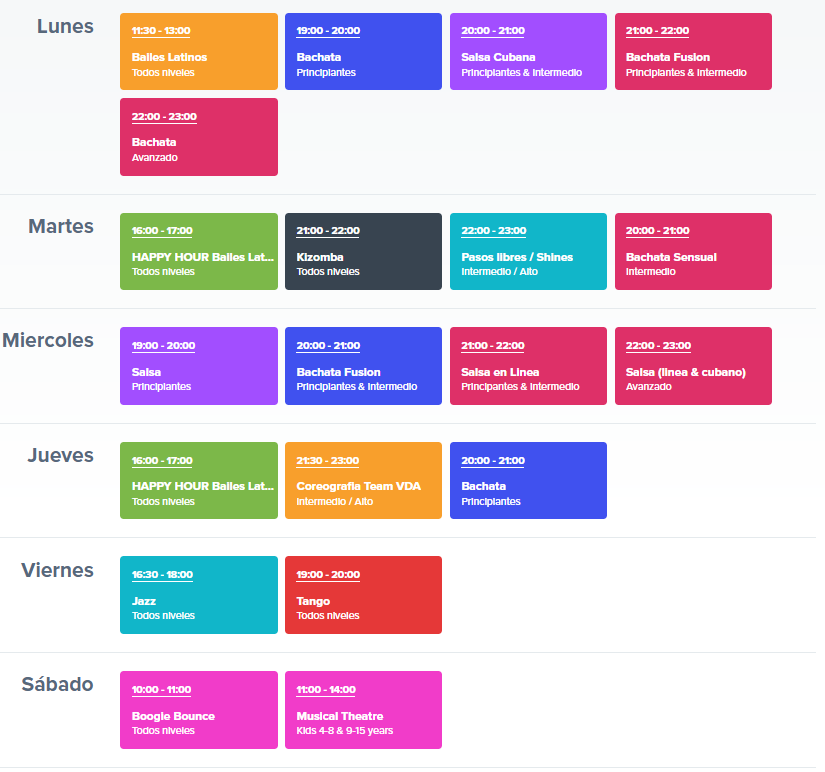Select the Tango class card

[x=364, y=595]
